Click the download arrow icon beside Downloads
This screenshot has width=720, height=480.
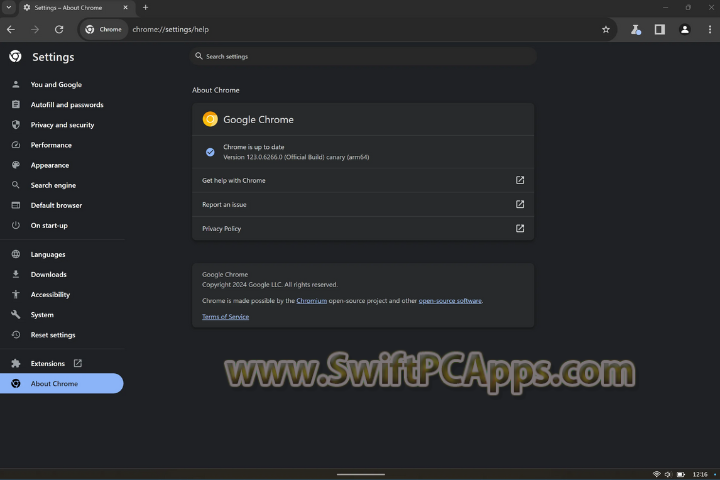16,275
